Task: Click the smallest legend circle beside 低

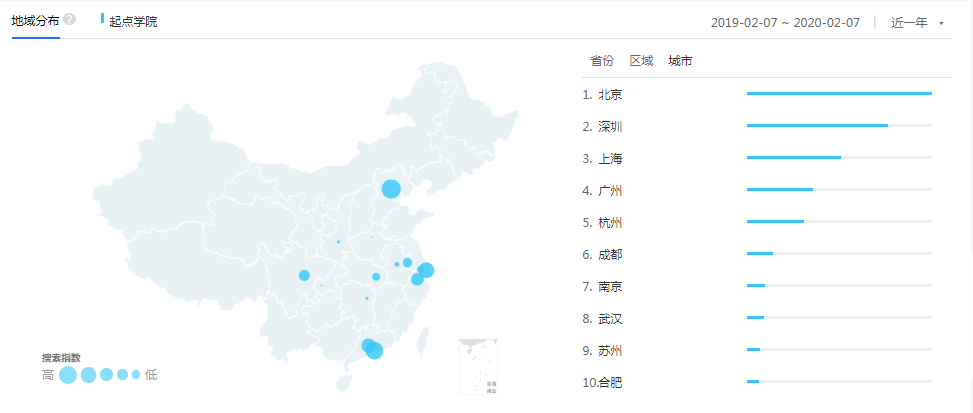Action: tap(136, 375)
